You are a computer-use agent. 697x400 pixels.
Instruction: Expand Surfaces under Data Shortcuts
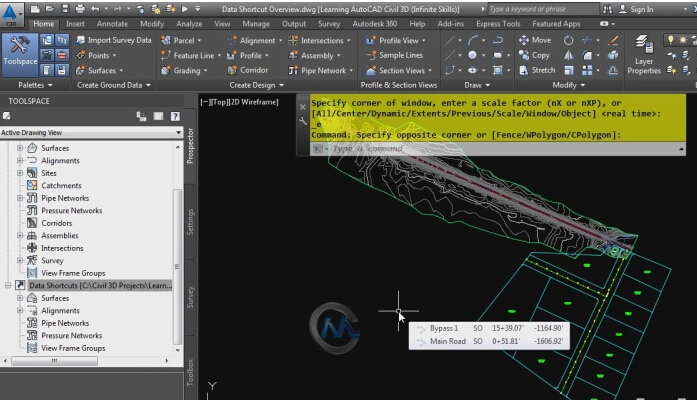pyautogui.click(x=20, y=298)
